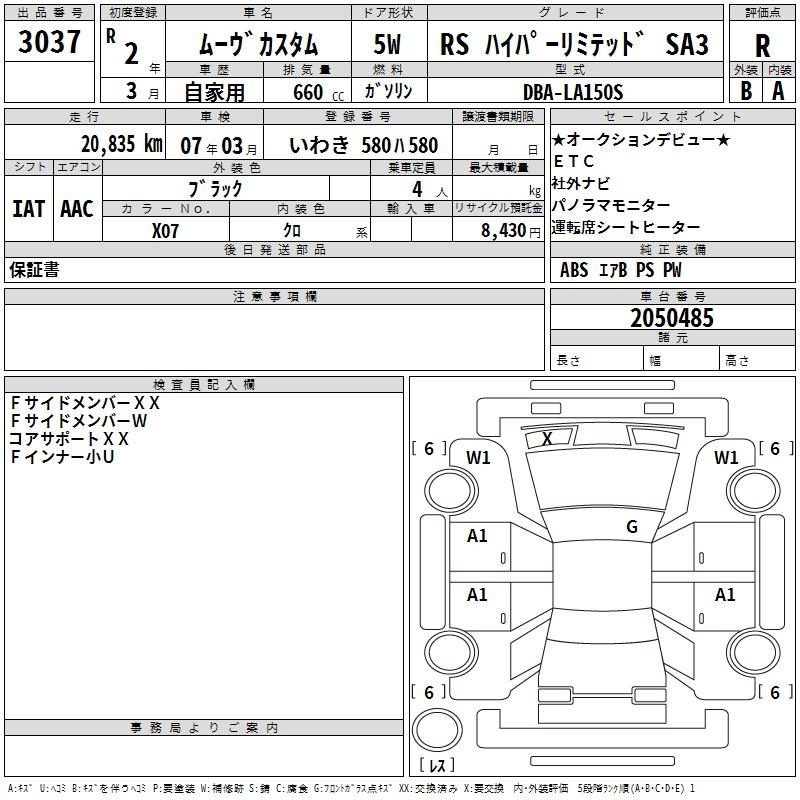Select the W1 marker on the left fender
The image size is (800, 800).
pos(478,458)
